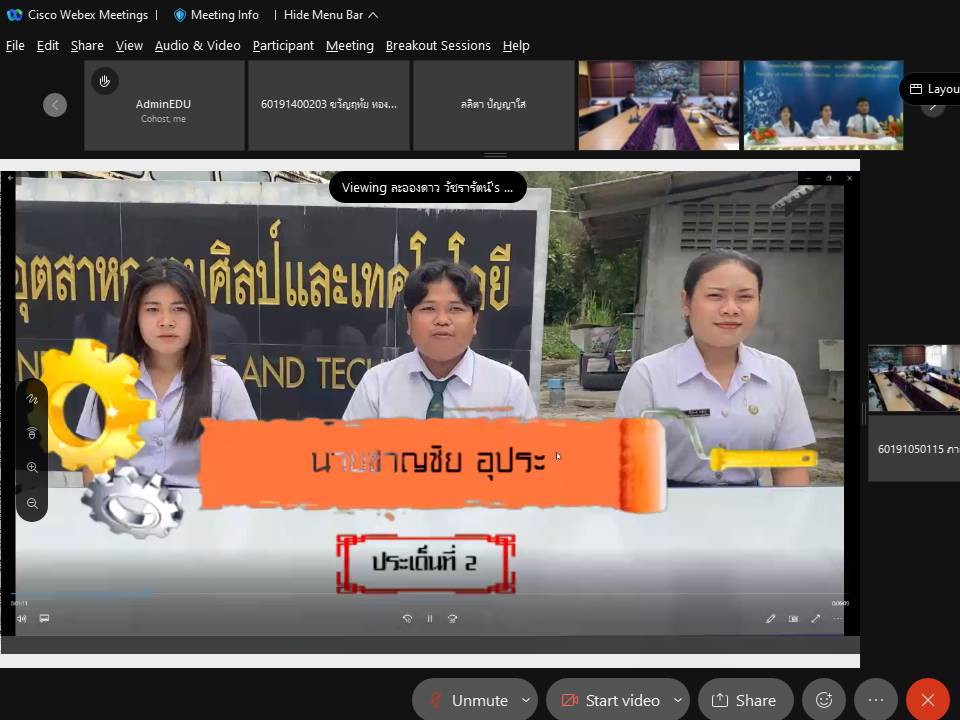Start video camera
This screenshot has height=720, width=960.
[610, 700]
